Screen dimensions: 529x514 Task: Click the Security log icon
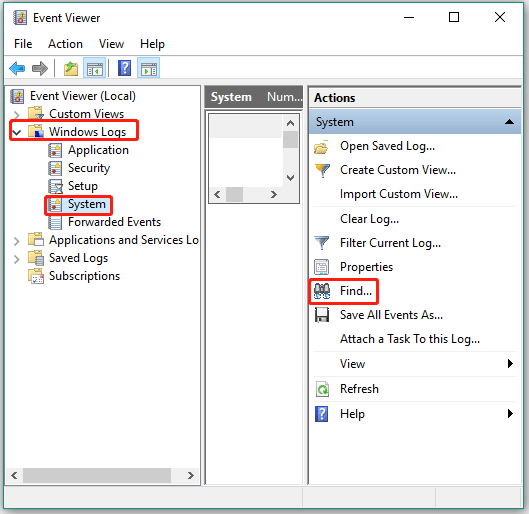click(55, 168)
